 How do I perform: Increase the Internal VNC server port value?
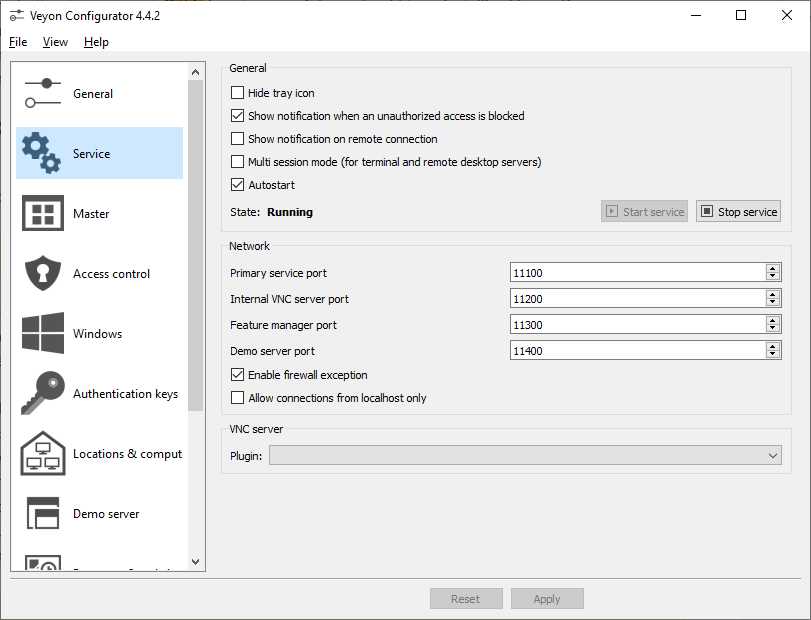(x=773, y=294)
